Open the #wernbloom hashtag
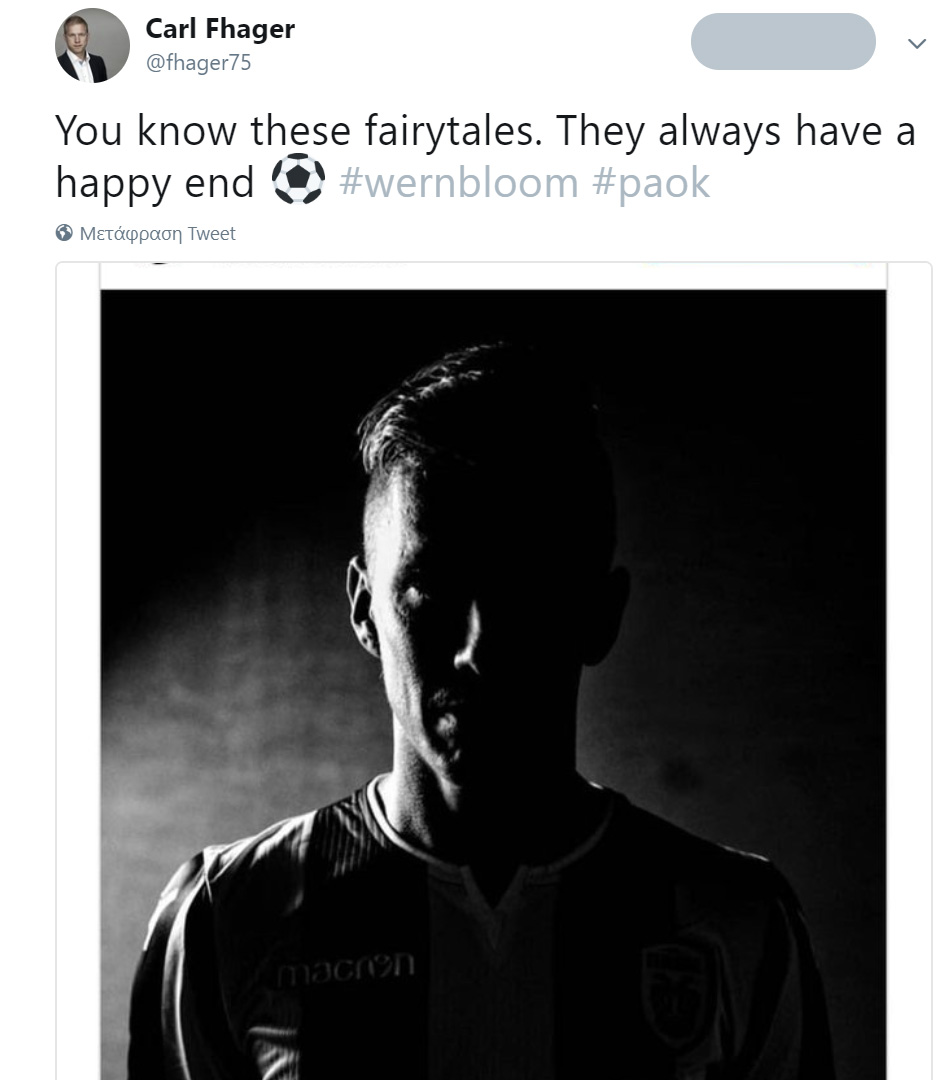The height and width of the screenshot is (1080, 951). click(x=459, y=183)
